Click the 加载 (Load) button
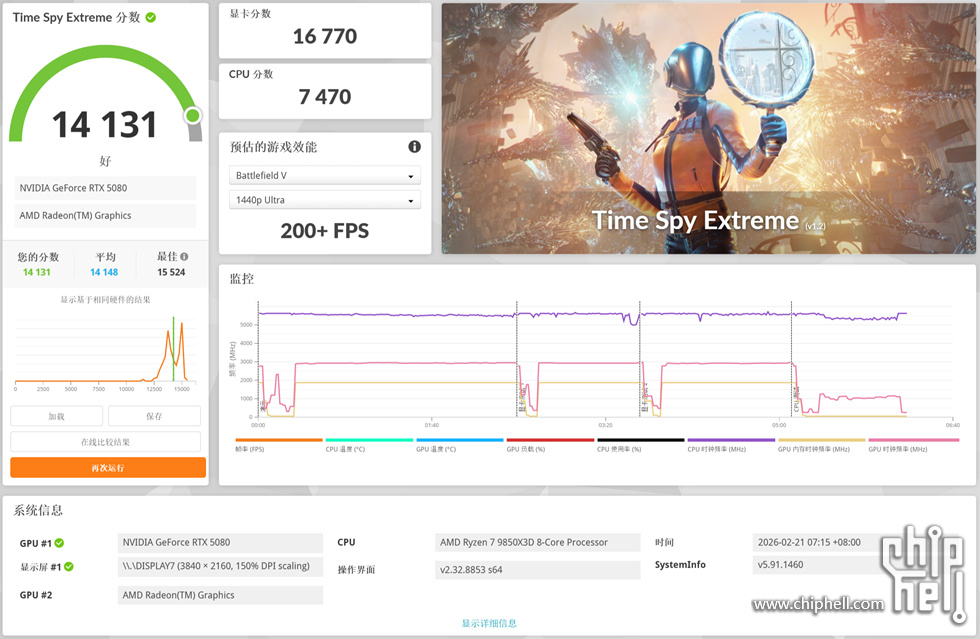This screenshot has width=980, height=639. point(57,416)
